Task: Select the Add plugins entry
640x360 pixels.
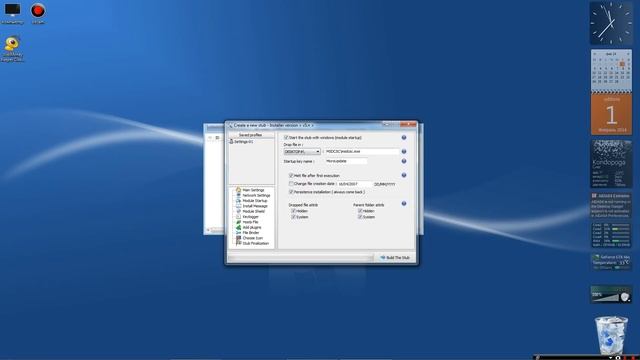Action: [252, 227]
